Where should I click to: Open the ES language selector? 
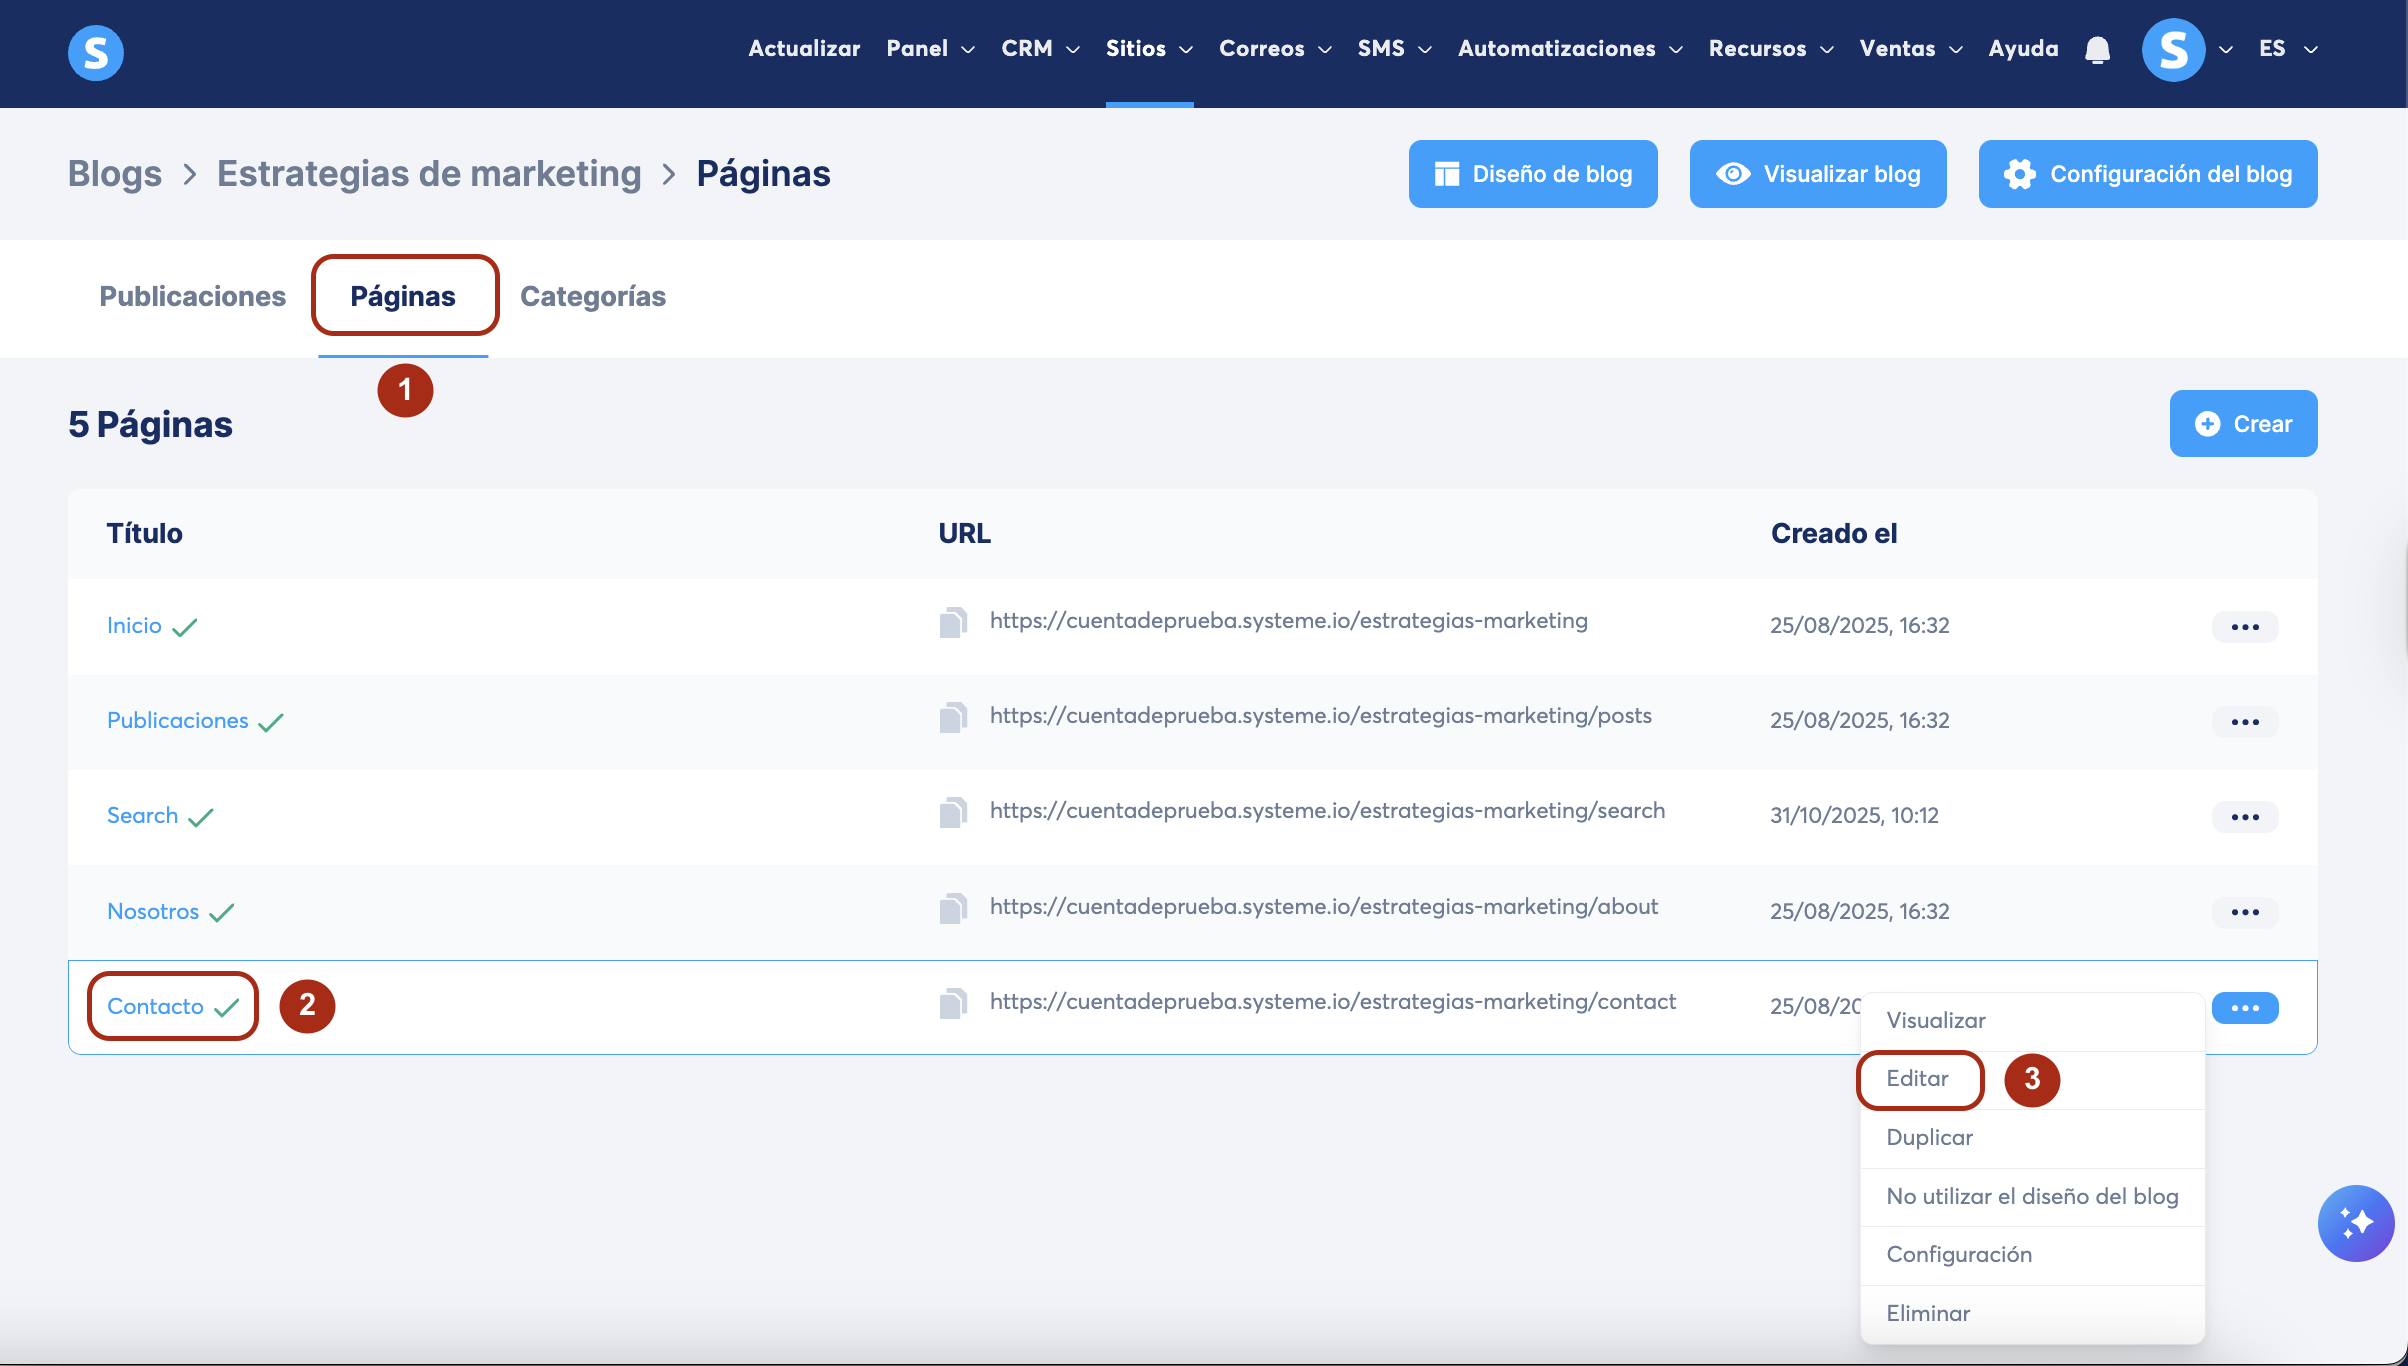tap(2287, 49)
